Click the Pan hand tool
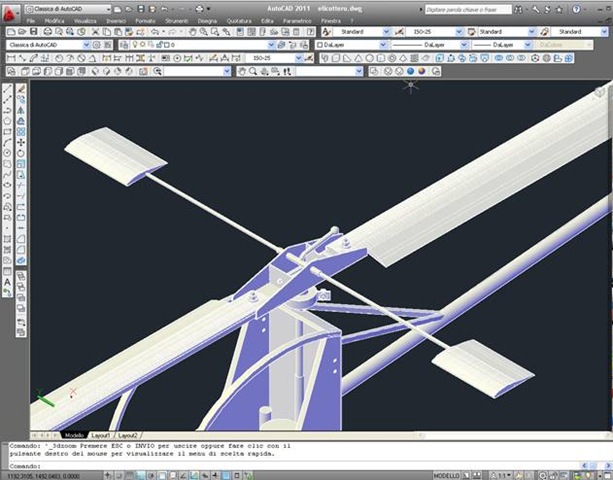 coord(242,71)
